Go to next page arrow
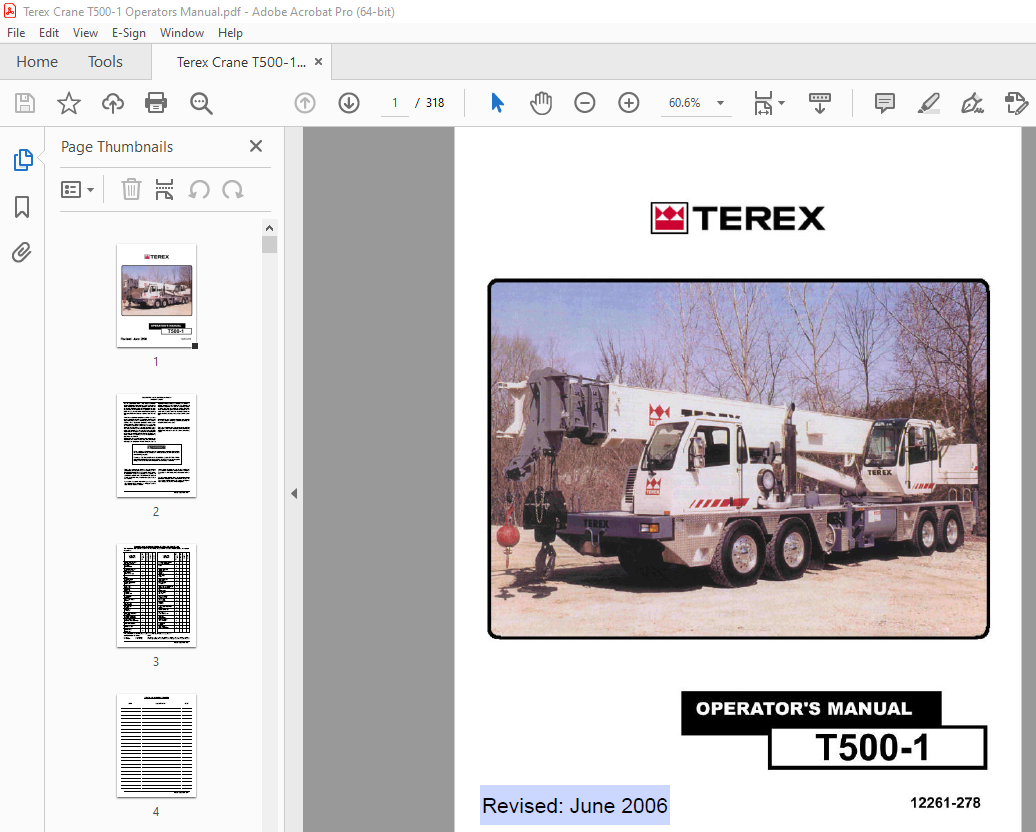 point(349,103)
